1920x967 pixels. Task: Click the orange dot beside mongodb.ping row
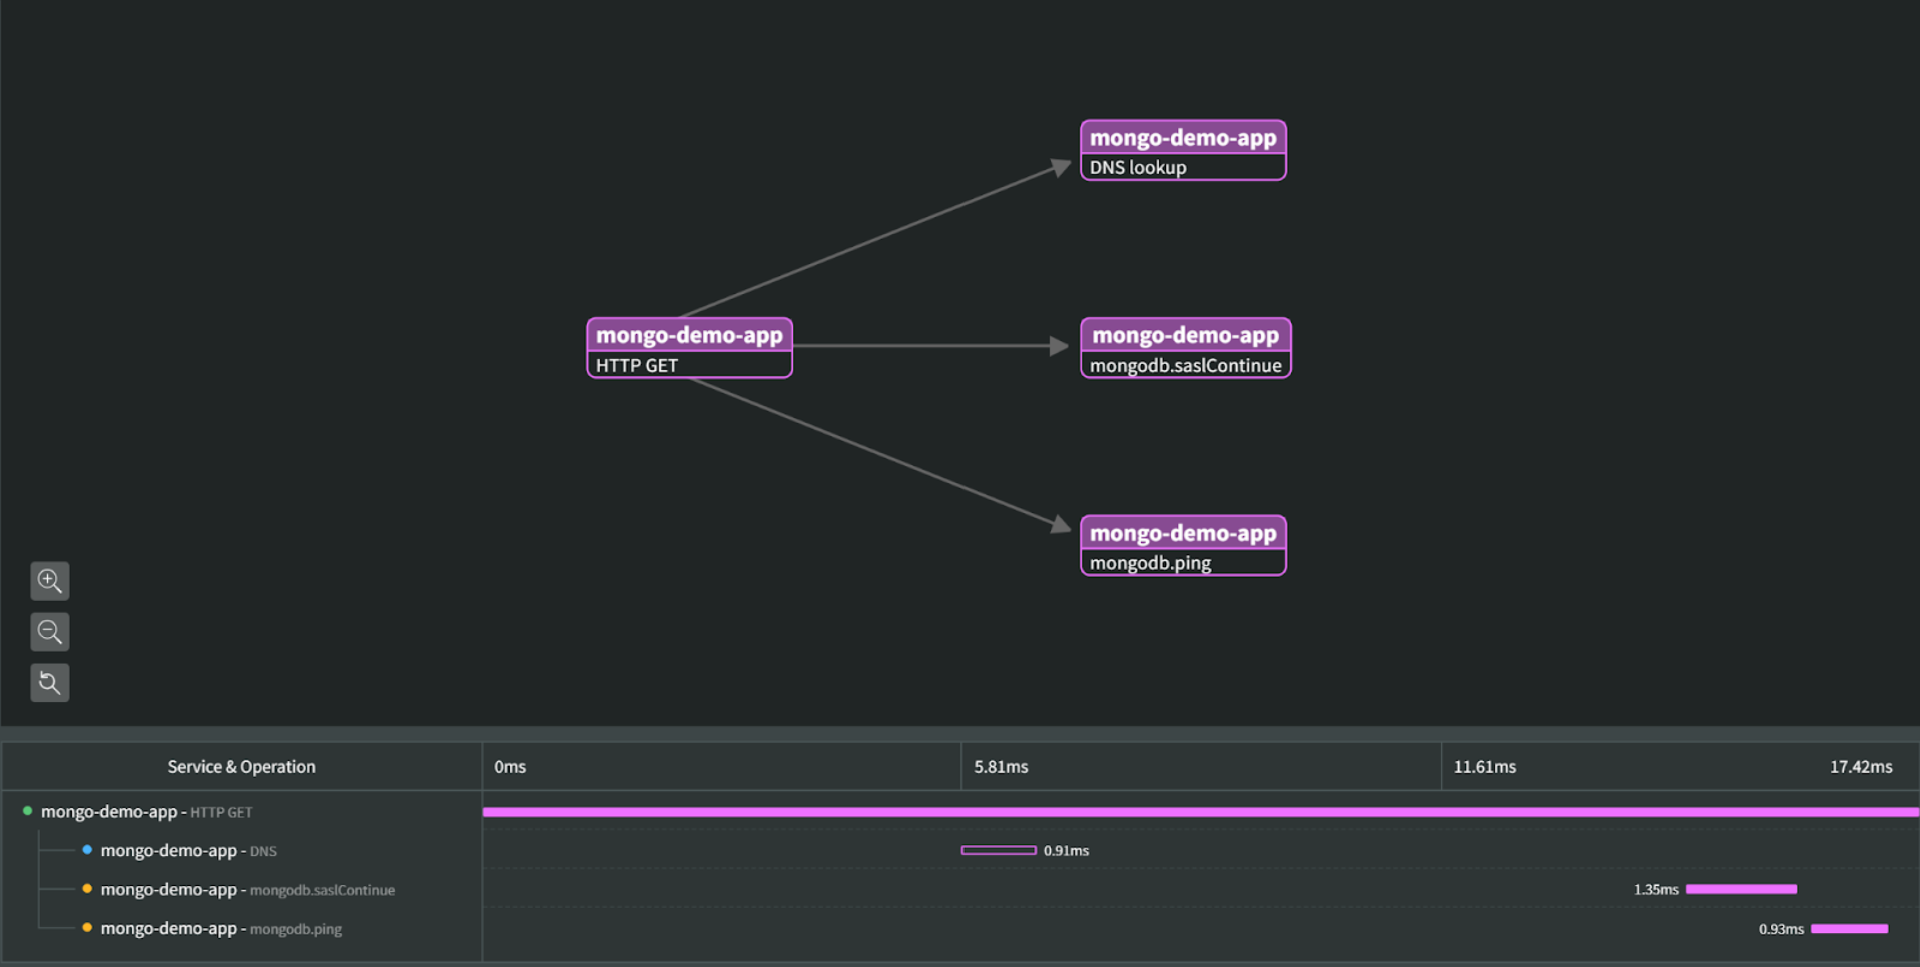87,928
